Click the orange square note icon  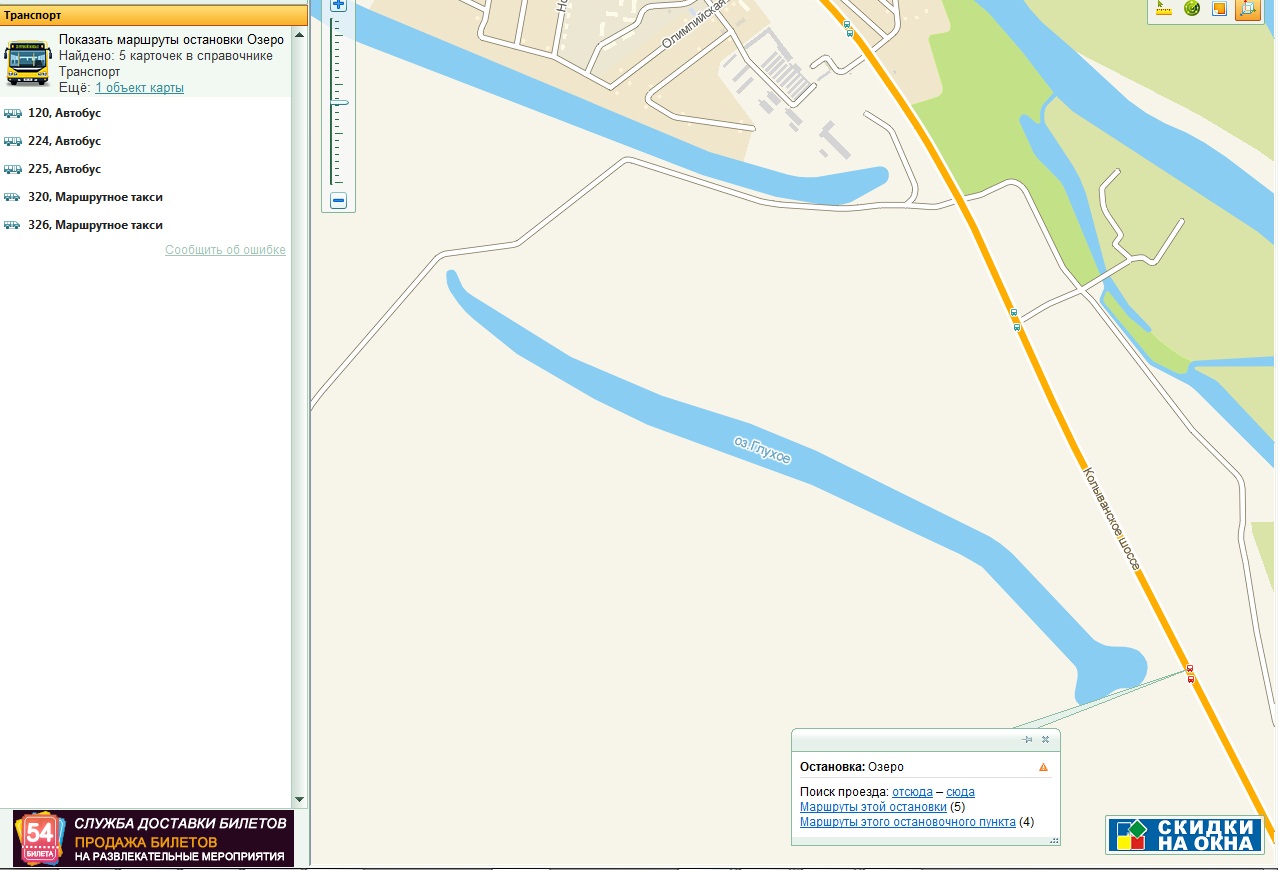[1219, 9]
